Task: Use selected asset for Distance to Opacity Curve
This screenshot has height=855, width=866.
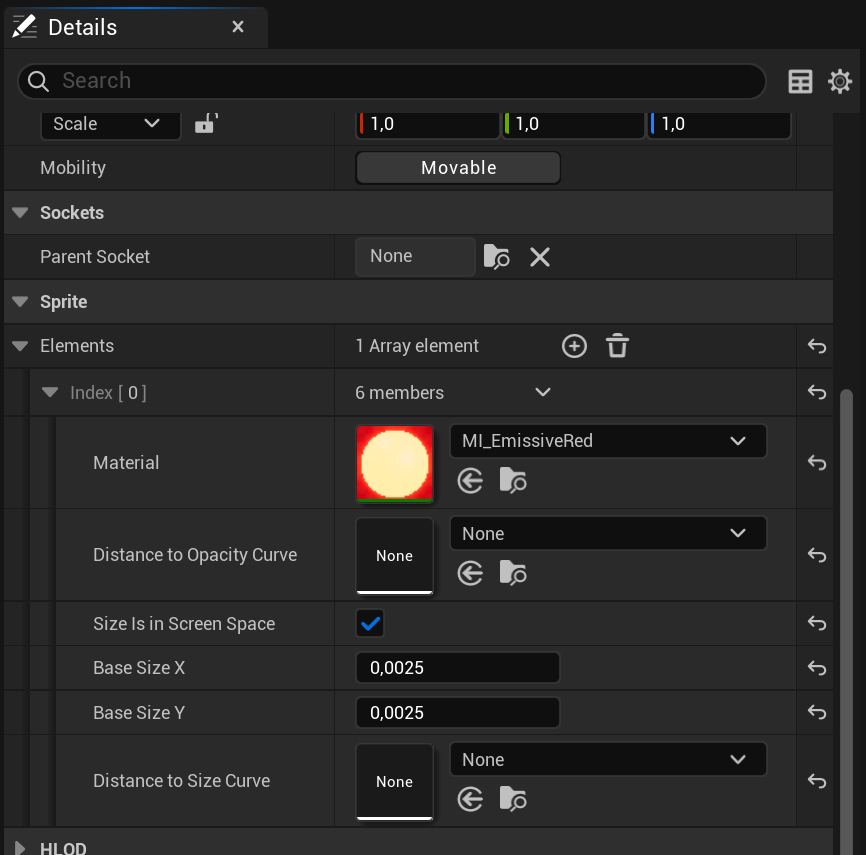Action: coord(470,573)
